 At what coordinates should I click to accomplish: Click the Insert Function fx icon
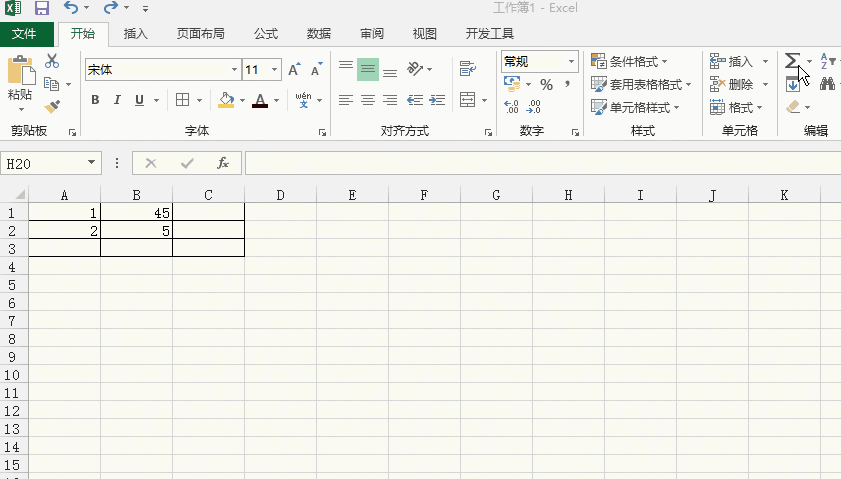pyautogui.click(x=223, y=163)
